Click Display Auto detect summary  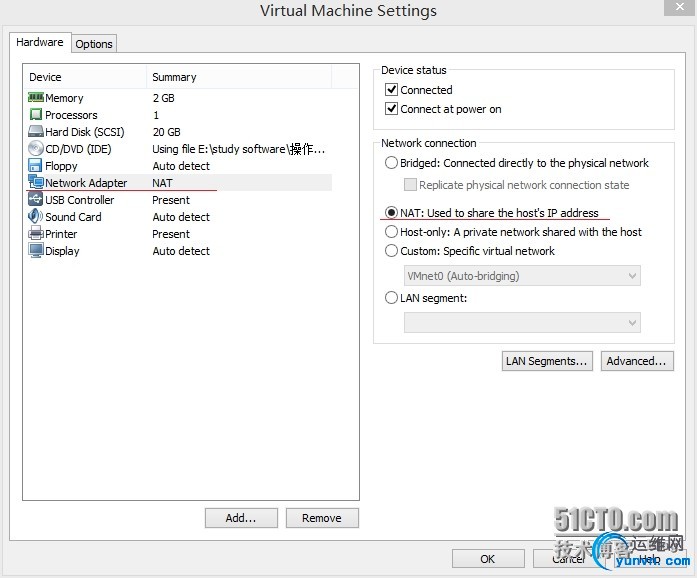(x=181, y=251)
